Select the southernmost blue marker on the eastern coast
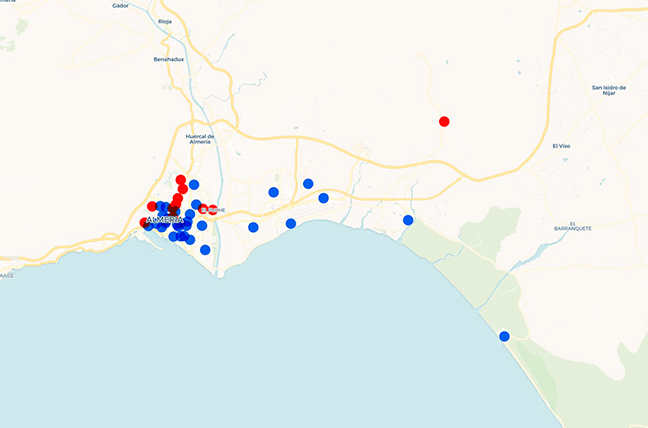648x428 pixels. pyautogui.click(x=504, y=336)
